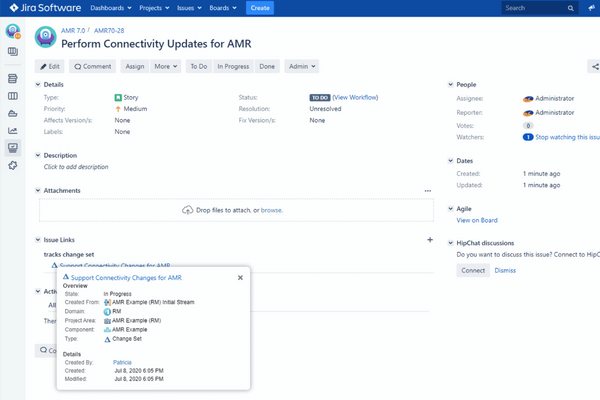Open attachments options ellipsis menu

coord(427,191)
